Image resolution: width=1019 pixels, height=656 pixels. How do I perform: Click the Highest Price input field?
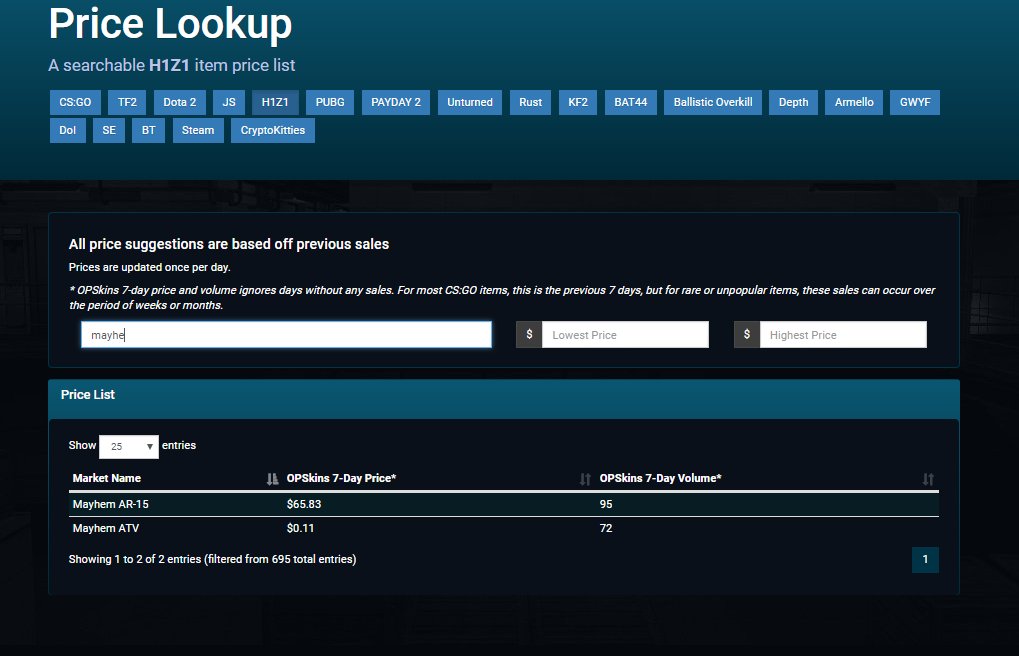[x=844, y=335]
